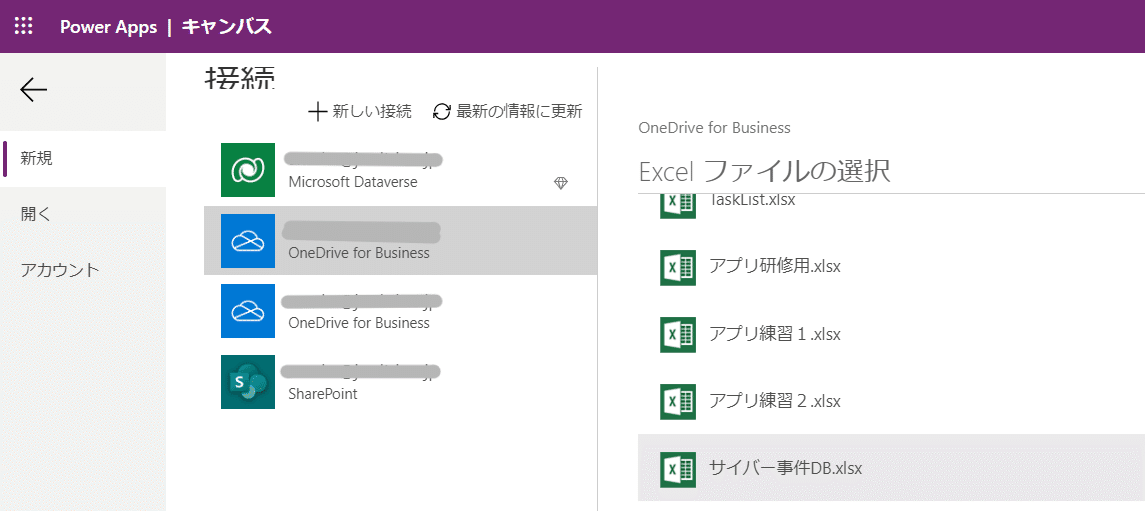1145x511 pixels.
Task: Open the アカウント menu item
Action: [x=83, y=270]
